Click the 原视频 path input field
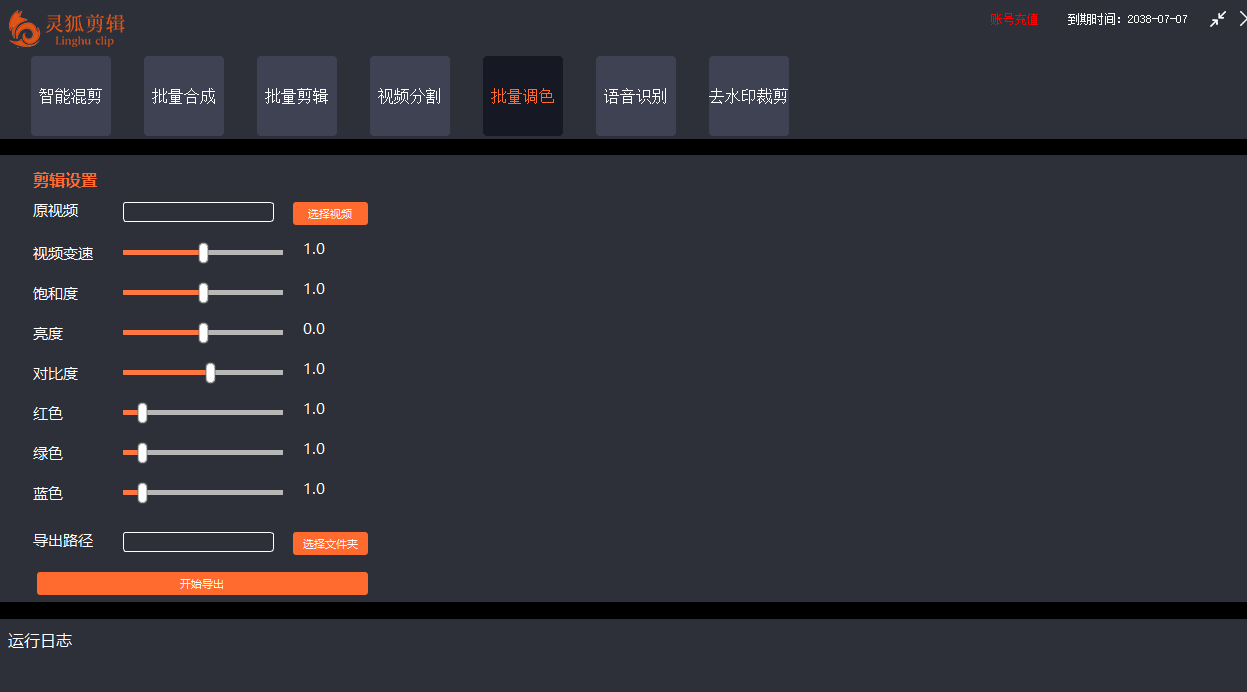1247x692 pixels. (198, 212)
